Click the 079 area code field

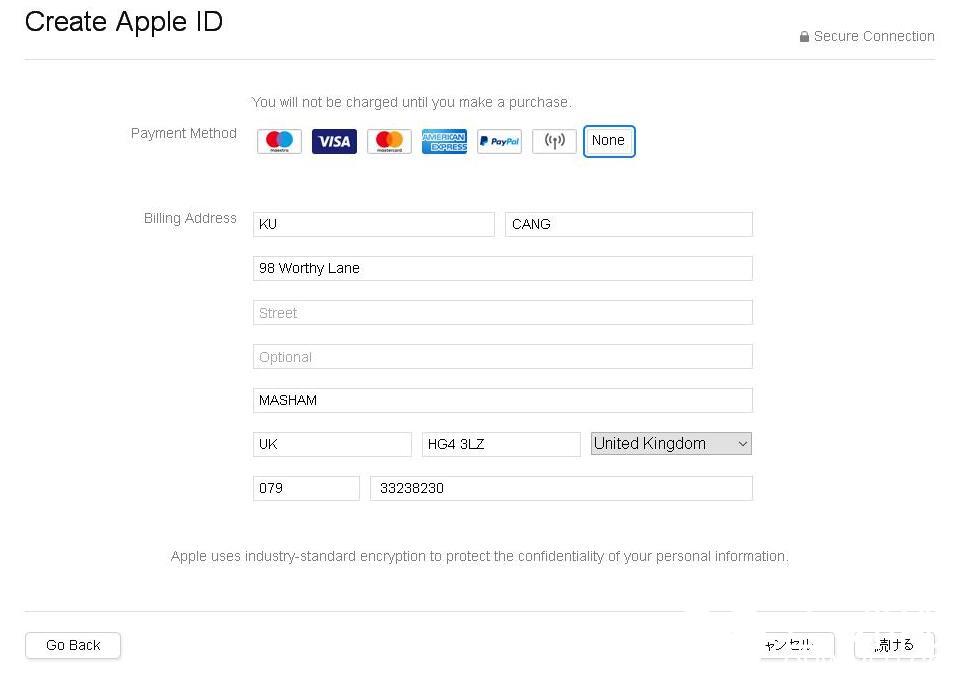click(x=307, y=488)
